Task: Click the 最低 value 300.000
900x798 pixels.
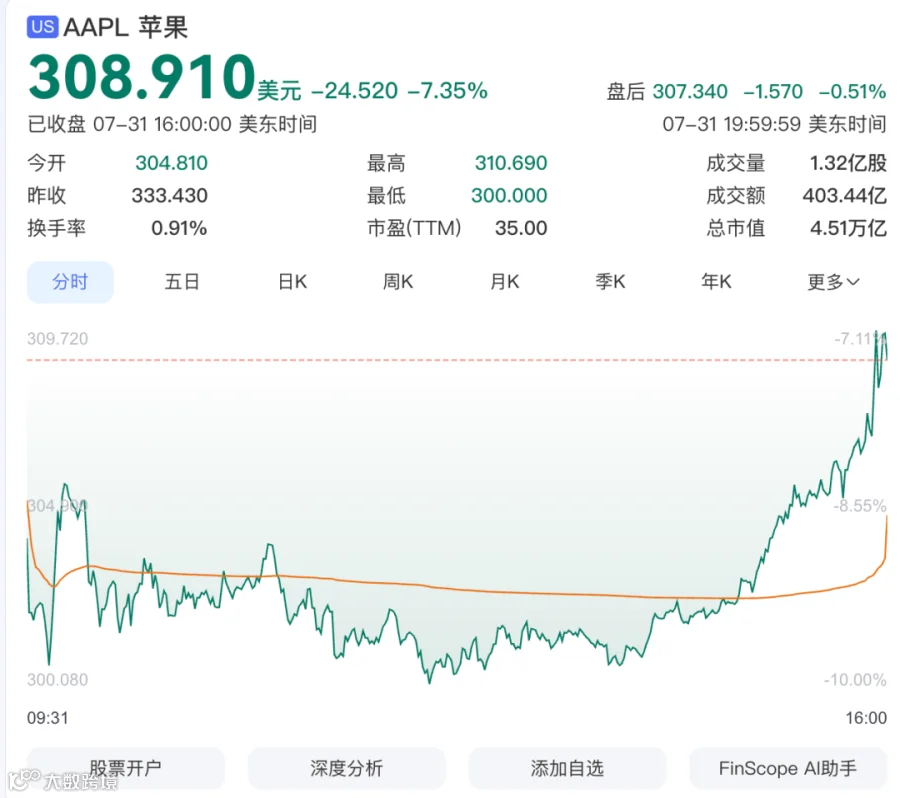Action: (x=509, y=196)
